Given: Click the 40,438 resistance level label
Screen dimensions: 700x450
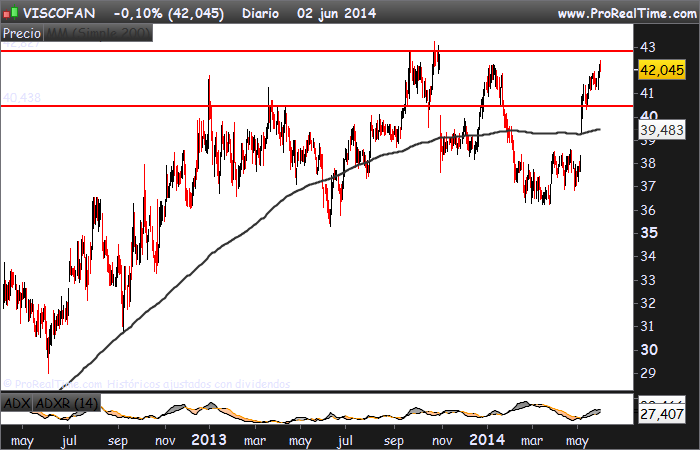Looking at the screenshot, I should pos(22,97).
